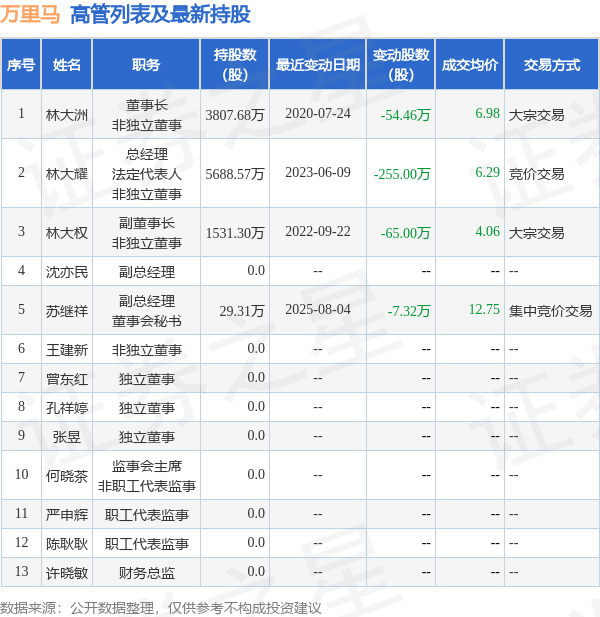Image resolution: width=600 pixels, height=617 pixels.
Task: Click change amount -54.46万
Action: pos(405,115)
